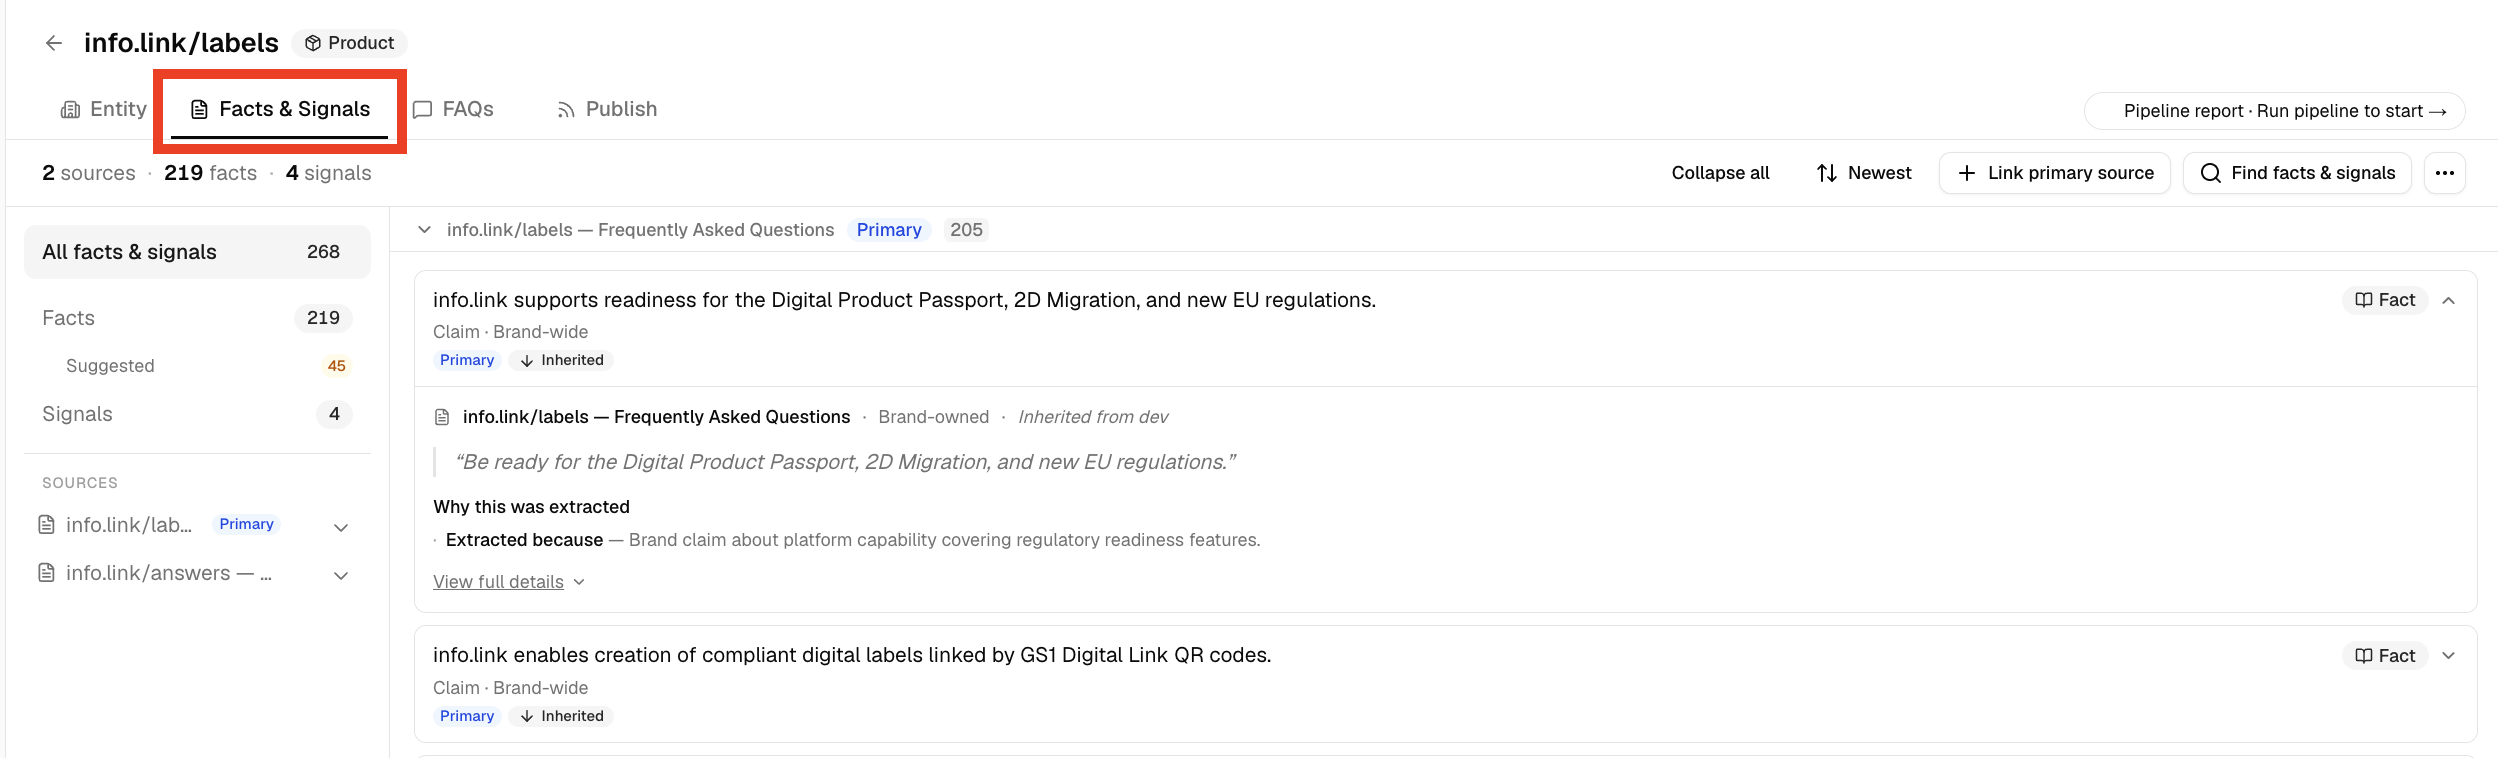Collapse the Frequently Asked Questions group header
This screenshot has width=2498, height=758.
point(425,230)
